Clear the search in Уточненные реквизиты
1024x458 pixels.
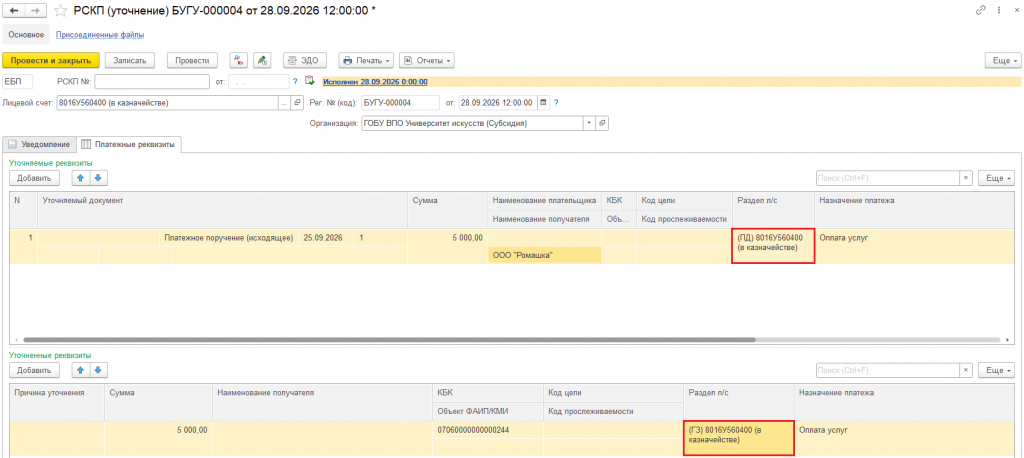(x=966, y=370)
